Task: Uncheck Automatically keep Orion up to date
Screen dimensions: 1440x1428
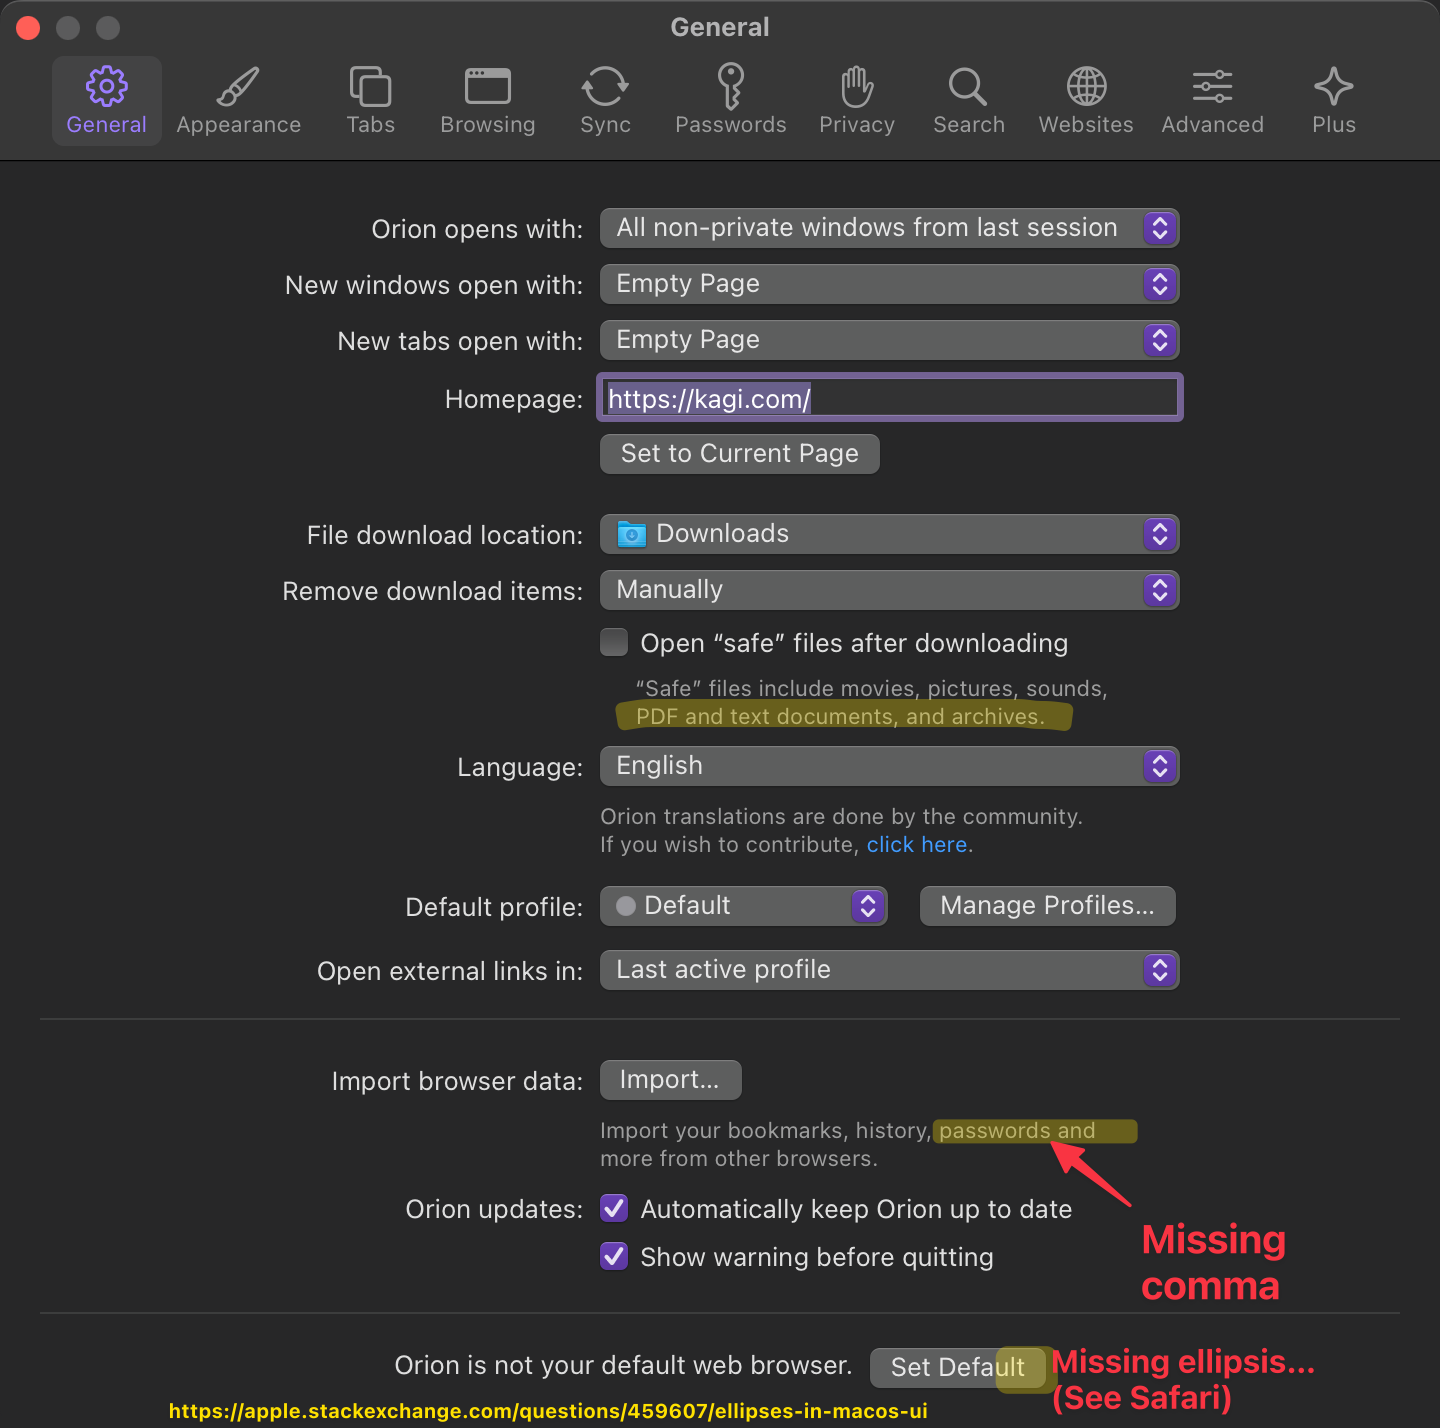Action: point(614,1208)
